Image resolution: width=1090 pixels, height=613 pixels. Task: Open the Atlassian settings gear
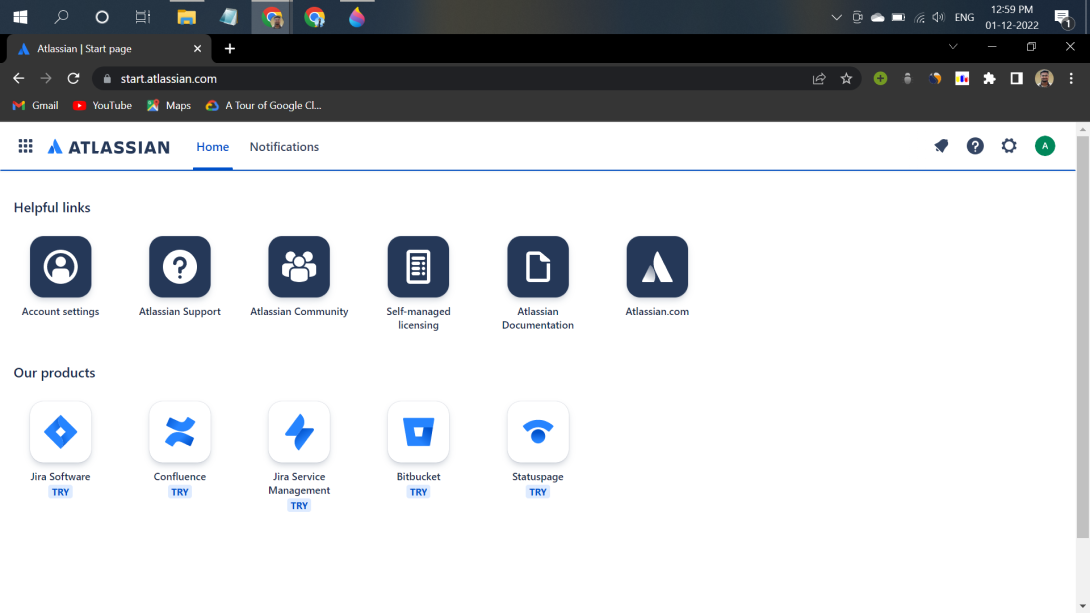(x=1009, y=145)
